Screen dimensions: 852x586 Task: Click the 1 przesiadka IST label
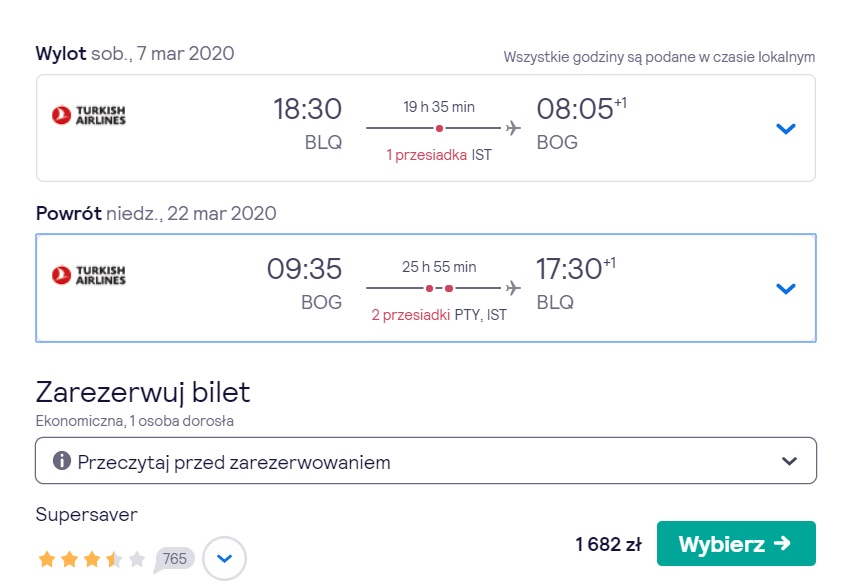click(439, 155)
